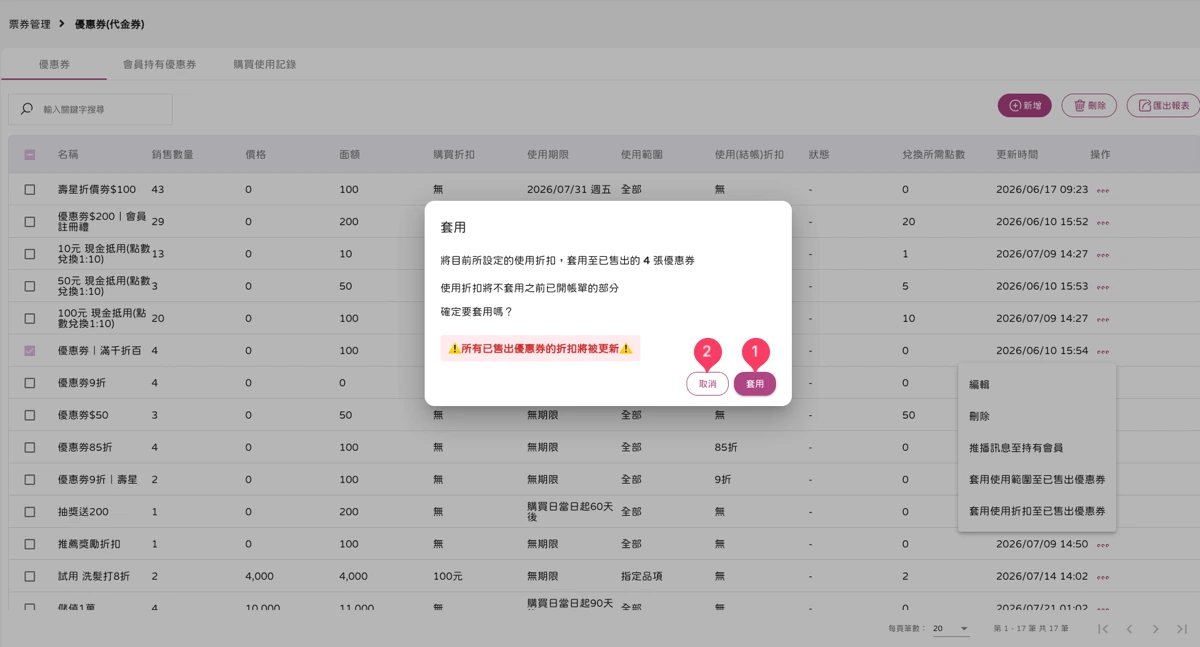Screen dimensions: 1200x647
Task: Click the 試用 洗髮打8折 name cell
Action: coord(95,576)
